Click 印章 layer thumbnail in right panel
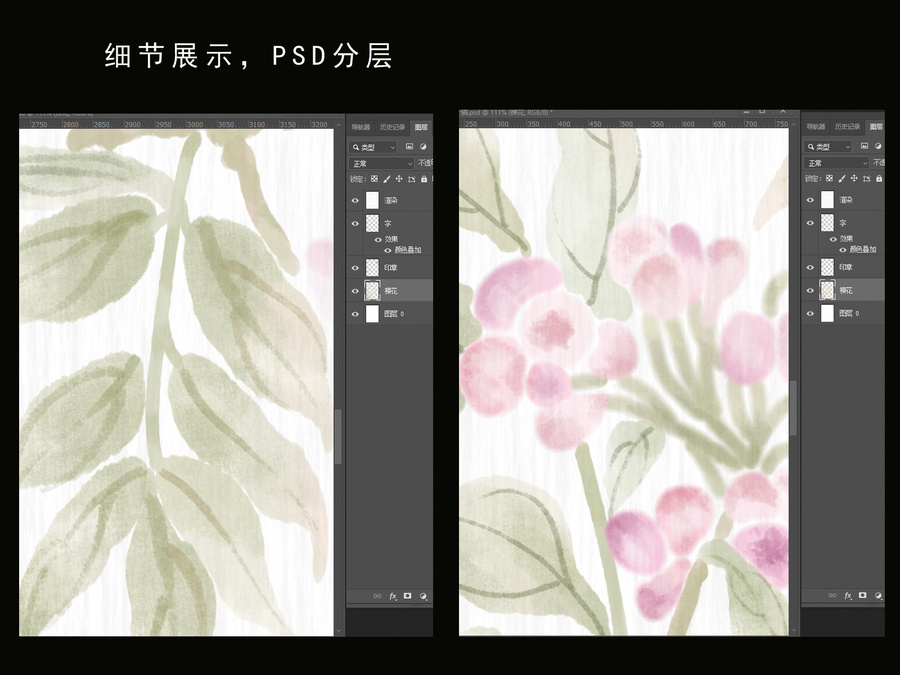The height and width of the screenshot is (675, 900). pyautogui.click(x=827, y=267)
